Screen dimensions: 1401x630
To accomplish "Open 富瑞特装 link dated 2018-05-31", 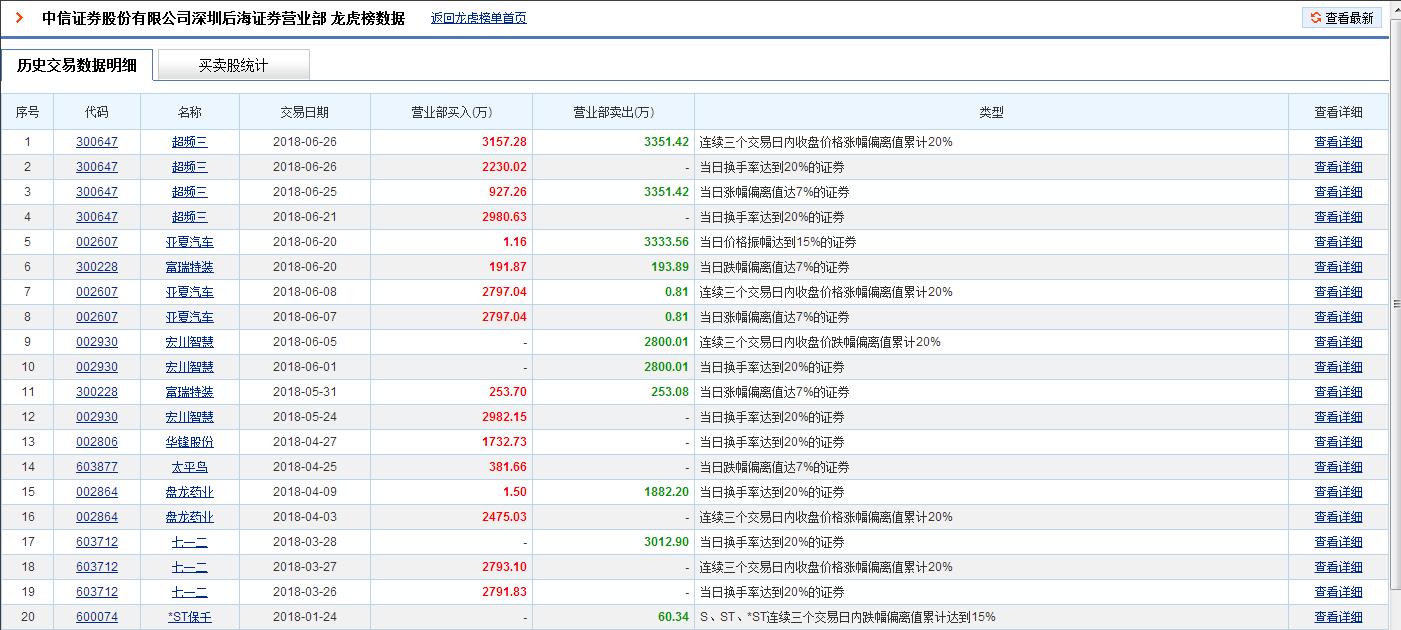I will point(190,391).
